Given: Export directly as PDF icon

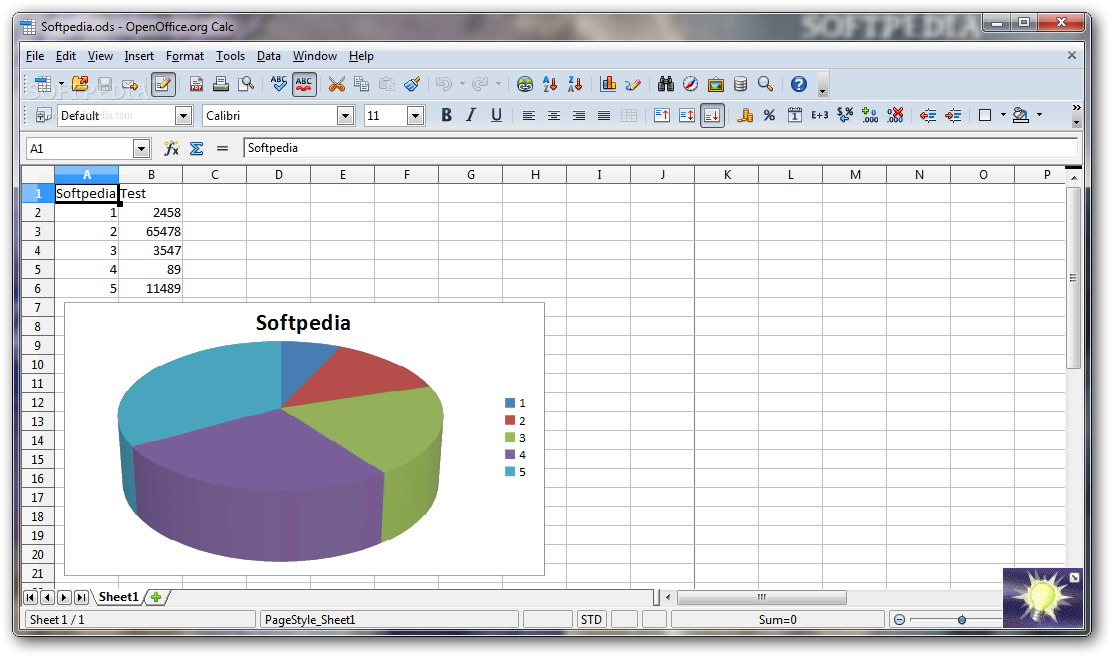Looking at the screenshot, I should (196, 84).
